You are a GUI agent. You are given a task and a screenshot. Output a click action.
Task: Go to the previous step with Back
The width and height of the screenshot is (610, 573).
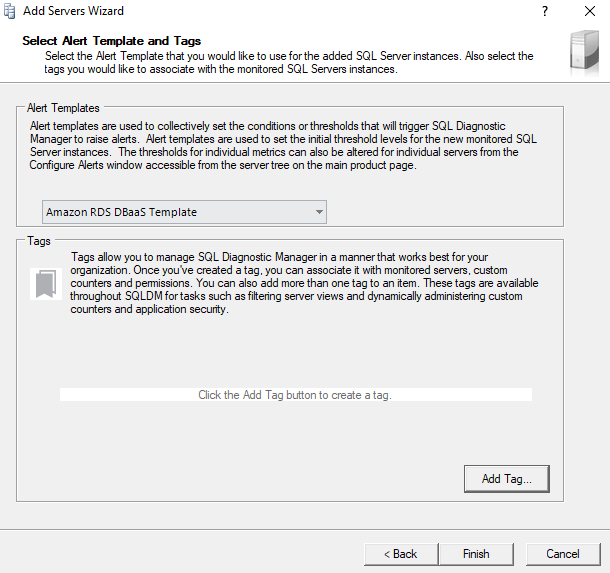point(399,553)
